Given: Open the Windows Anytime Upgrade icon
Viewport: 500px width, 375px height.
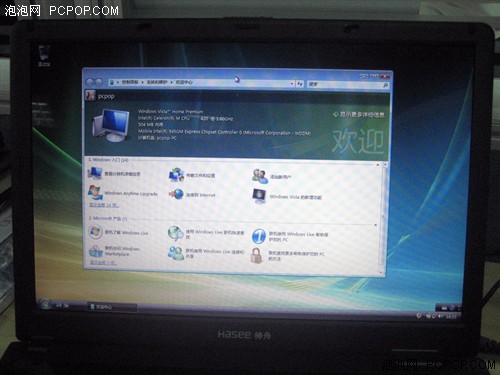Looking at the screenshot, I should 95,192.
